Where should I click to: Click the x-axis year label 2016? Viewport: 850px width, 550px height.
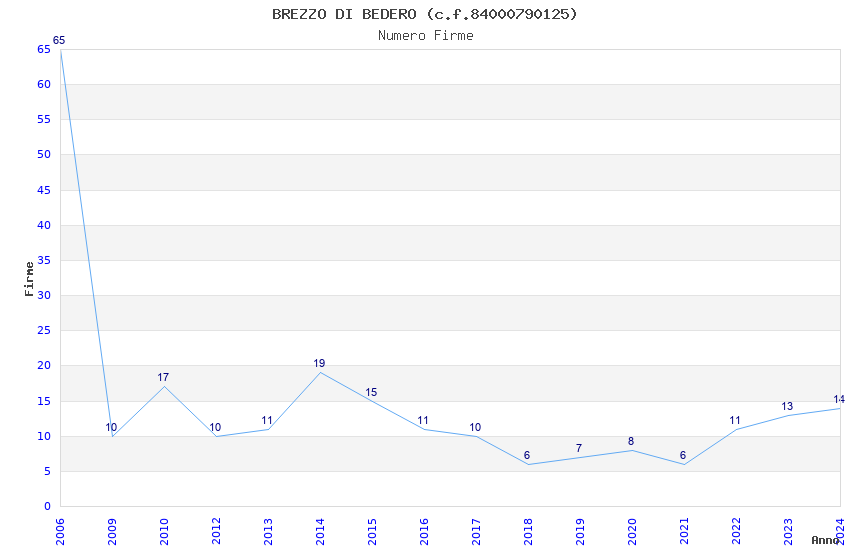tap(424, 531)
